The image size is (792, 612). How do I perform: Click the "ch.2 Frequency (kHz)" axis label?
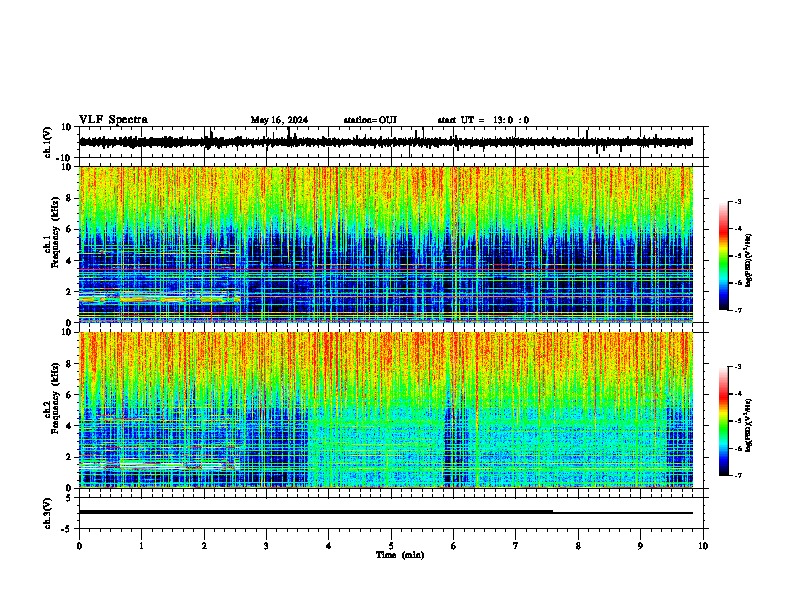click(54, 398)
